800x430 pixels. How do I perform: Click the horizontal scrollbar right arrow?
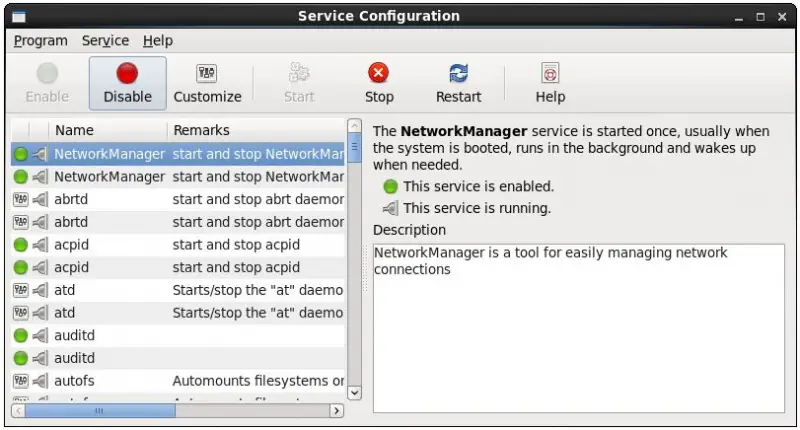(x=337, y=410)
